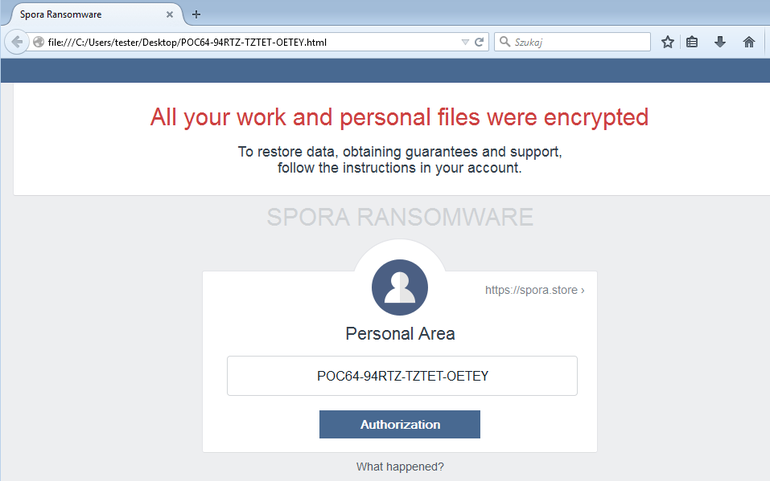Reload the page with the refresh icon
Screen dimensions: 770x481
(x=479, y=42)
